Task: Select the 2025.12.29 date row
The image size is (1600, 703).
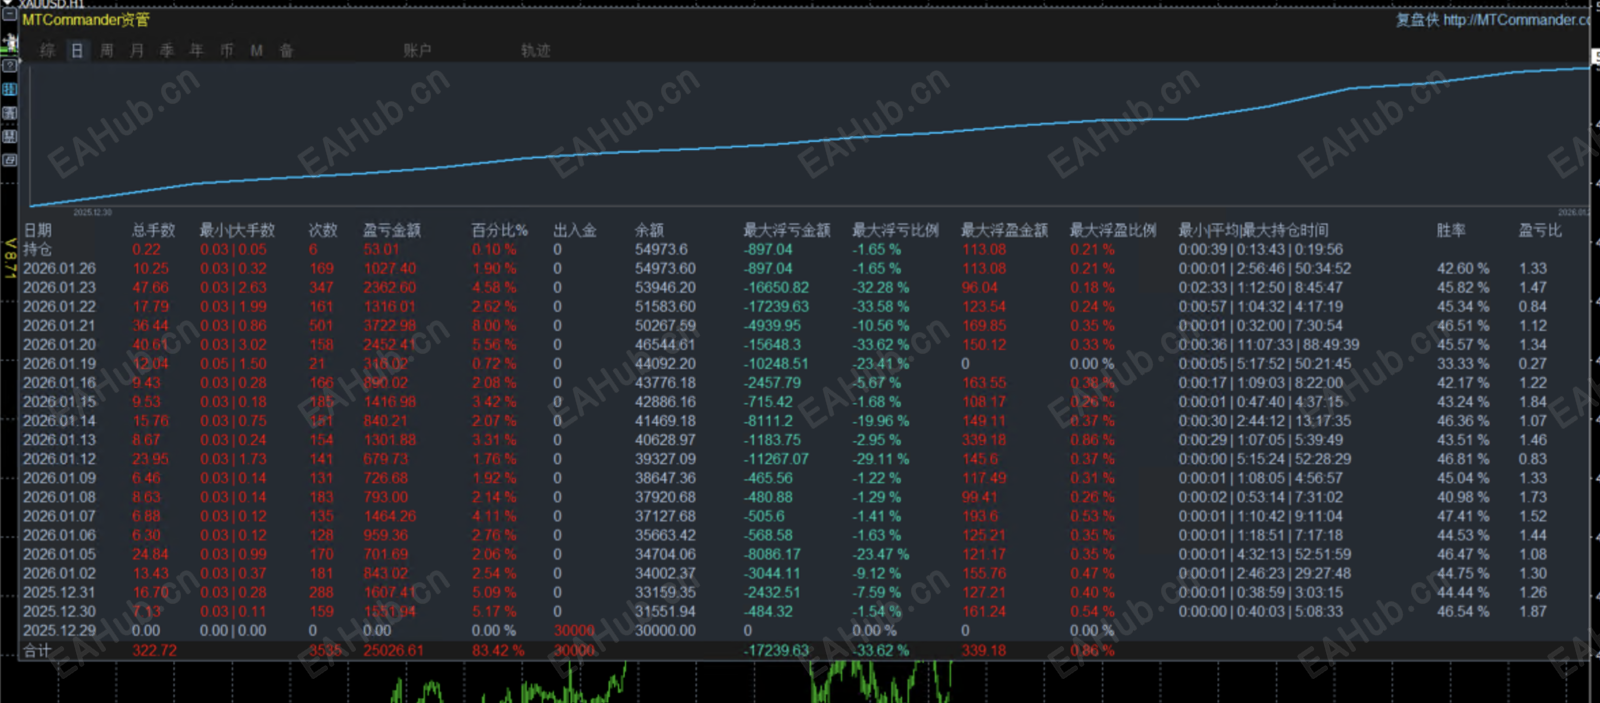Action: pos(60,630)
